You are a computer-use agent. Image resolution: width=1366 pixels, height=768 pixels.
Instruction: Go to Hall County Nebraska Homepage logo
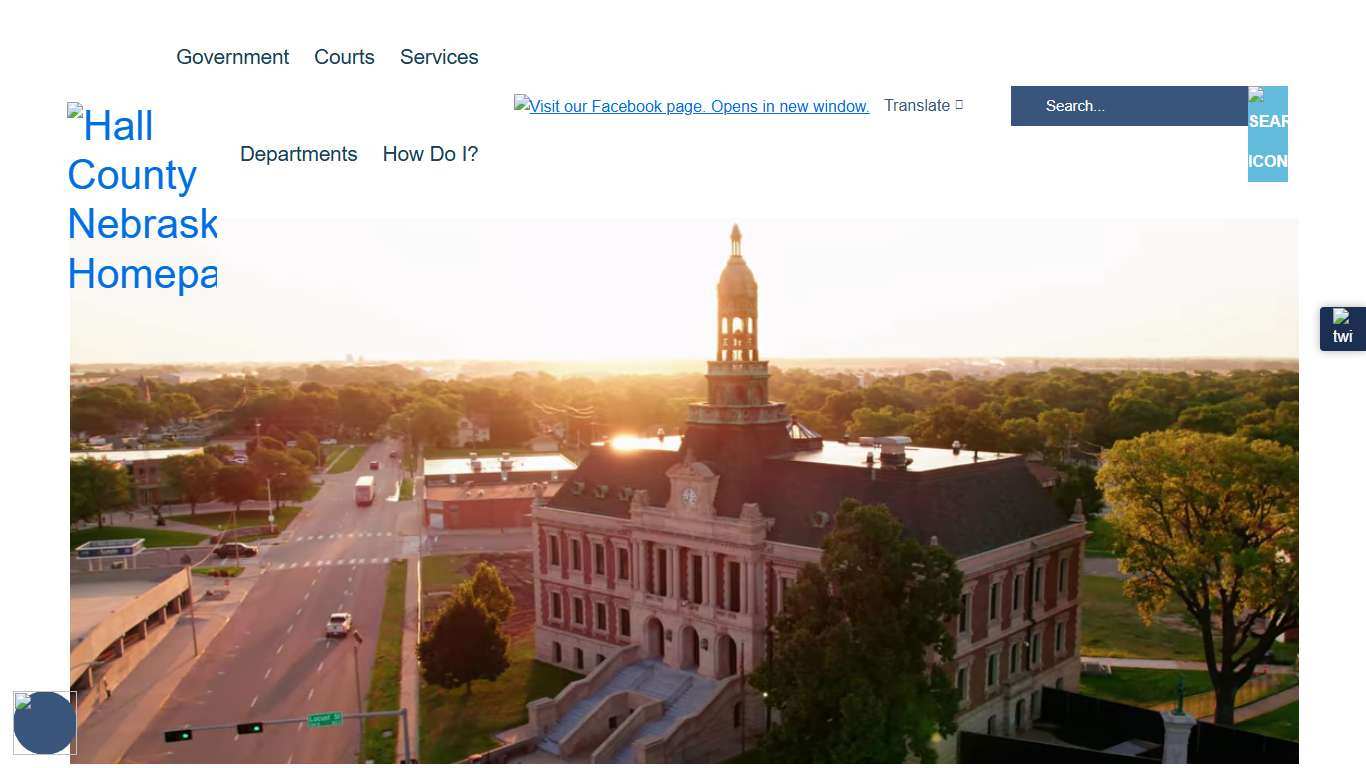pos(142,200)
